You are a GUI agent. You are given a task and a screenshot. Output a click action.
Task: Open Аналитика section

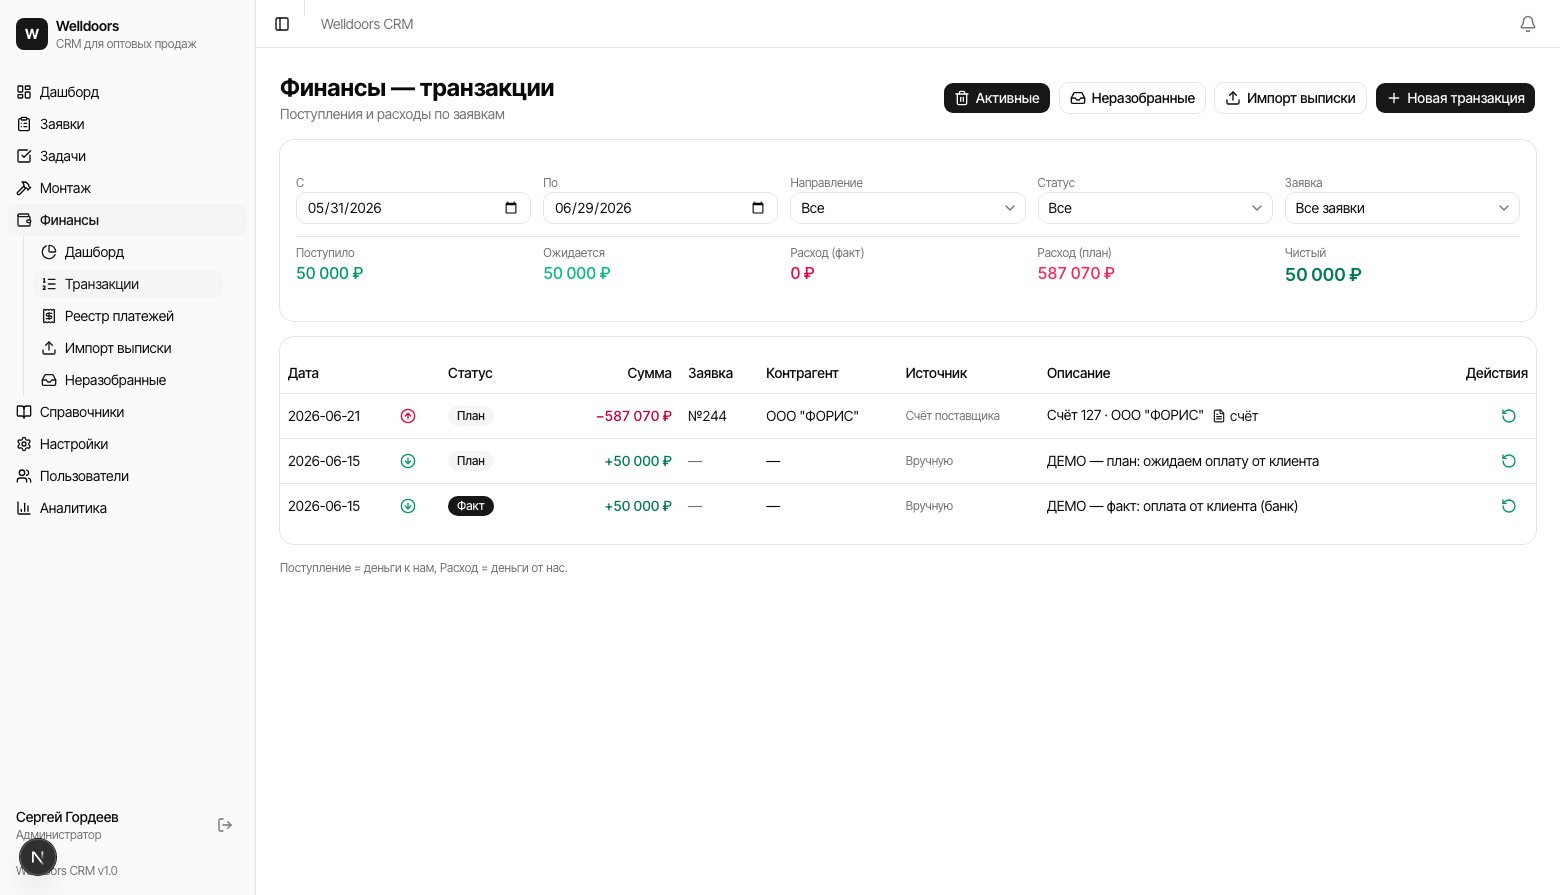click(x=127, y=508)
